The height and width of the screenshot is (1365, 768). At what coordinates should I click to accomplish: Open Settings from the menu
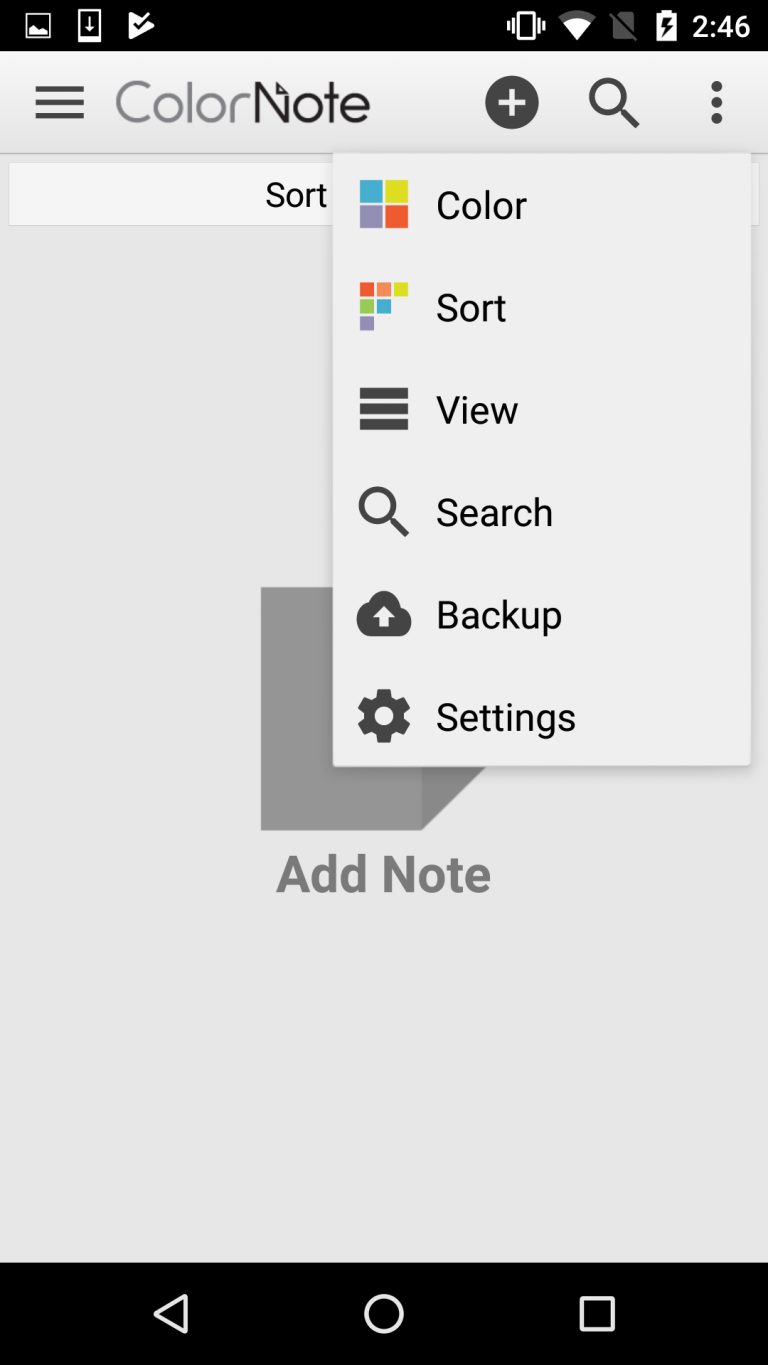pyautogui.click(x=506, y=717)
